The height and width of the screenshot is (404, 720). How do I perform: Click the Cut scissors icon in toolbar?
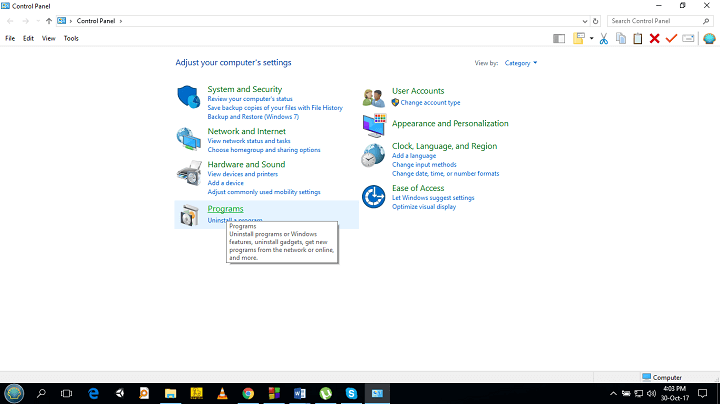click(x=604, y=38)
